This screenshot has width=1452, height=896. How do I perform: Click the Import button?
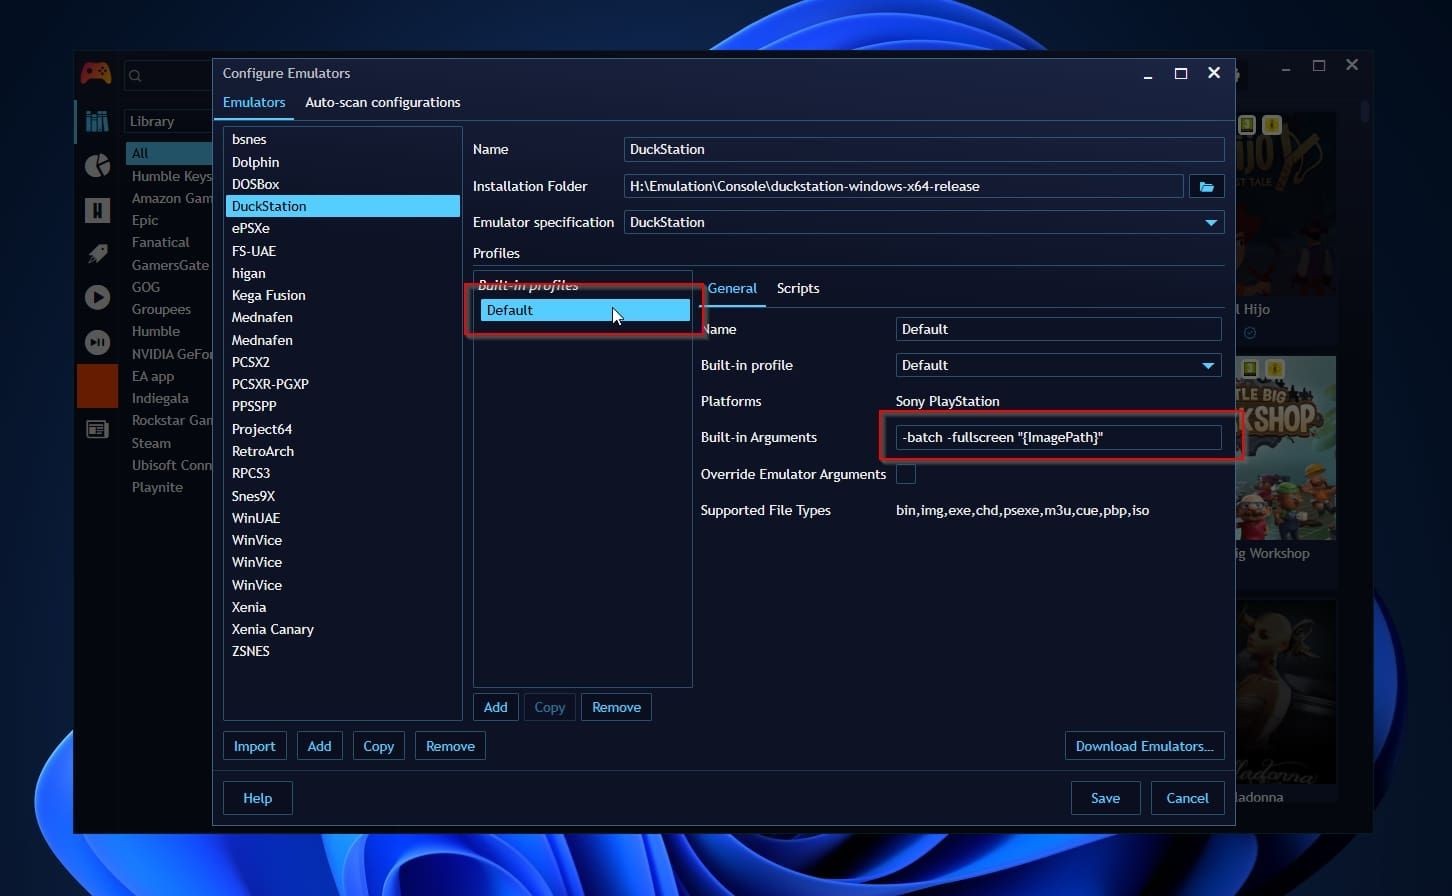click(255, 746)
